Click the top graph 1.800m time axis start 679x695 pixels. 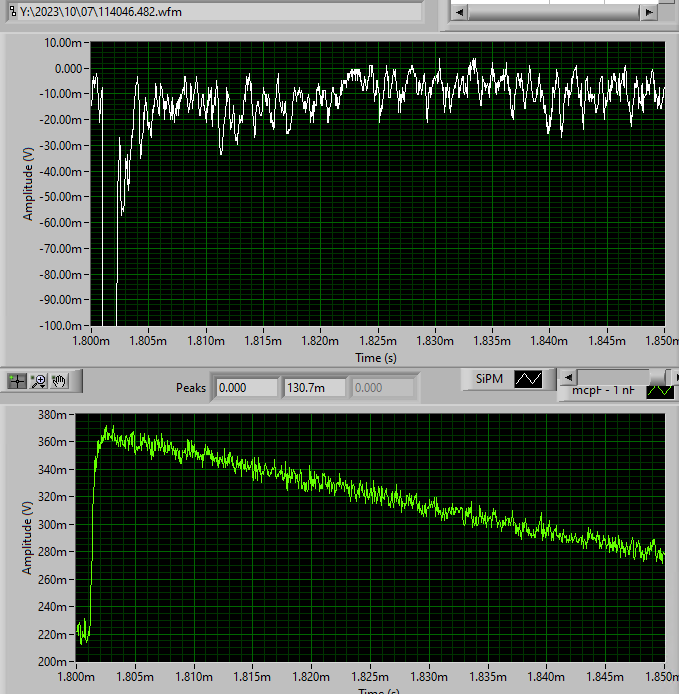91,341
